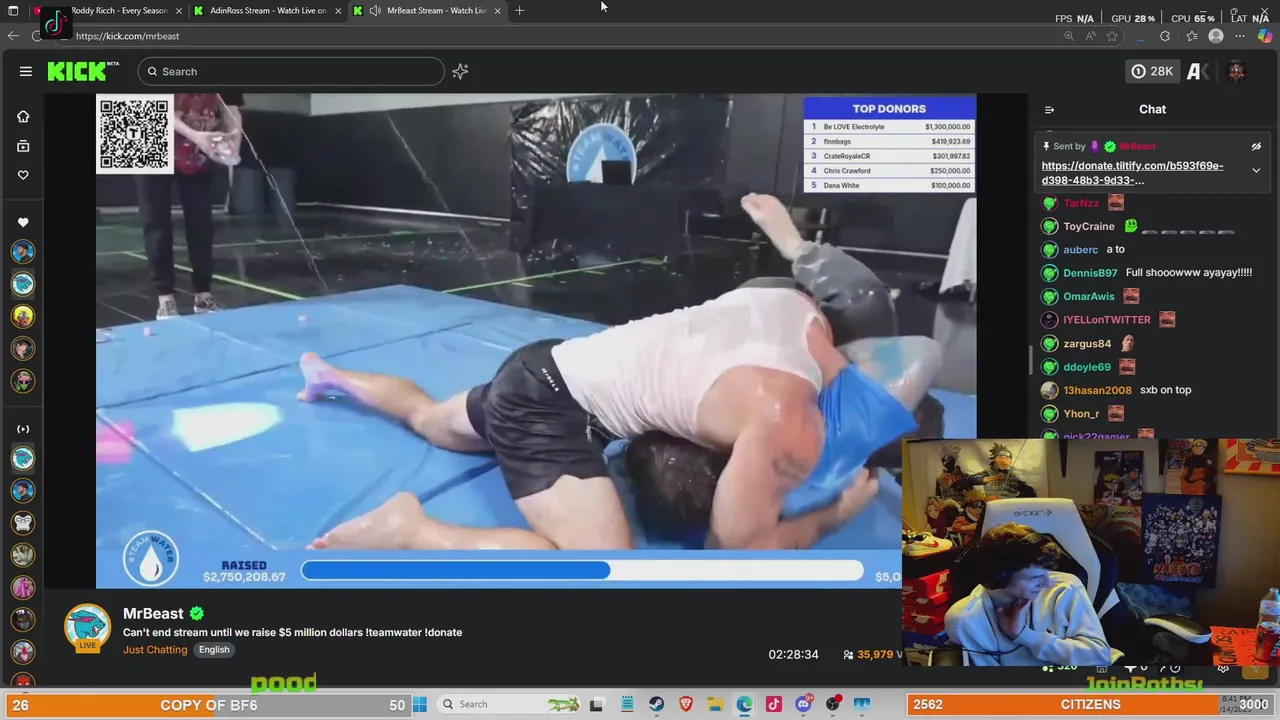Click the Windows taskbar search box
Screen dimensions: 1280x720
pos(508,704)
